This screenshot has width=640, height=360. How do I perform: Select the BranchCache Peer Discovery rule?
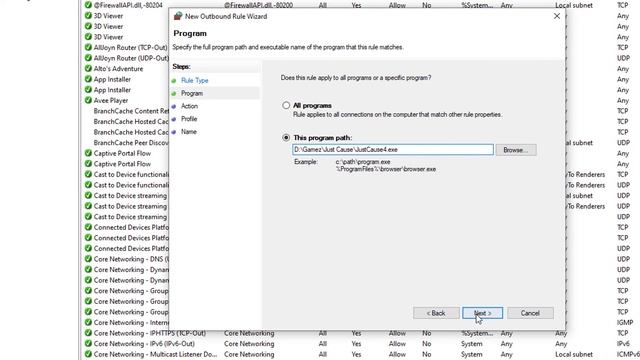coord(131,143)
